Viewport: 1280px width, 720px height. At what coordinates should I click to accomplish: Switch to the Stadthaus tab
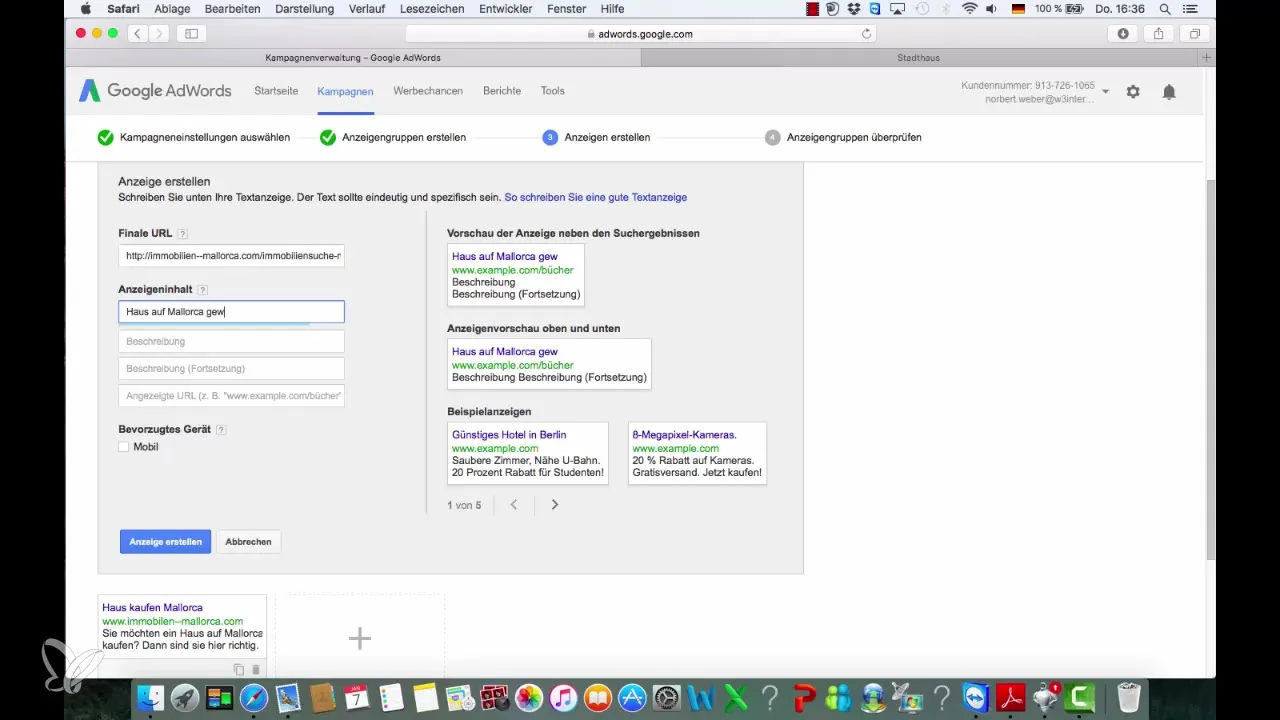point(919,58)
